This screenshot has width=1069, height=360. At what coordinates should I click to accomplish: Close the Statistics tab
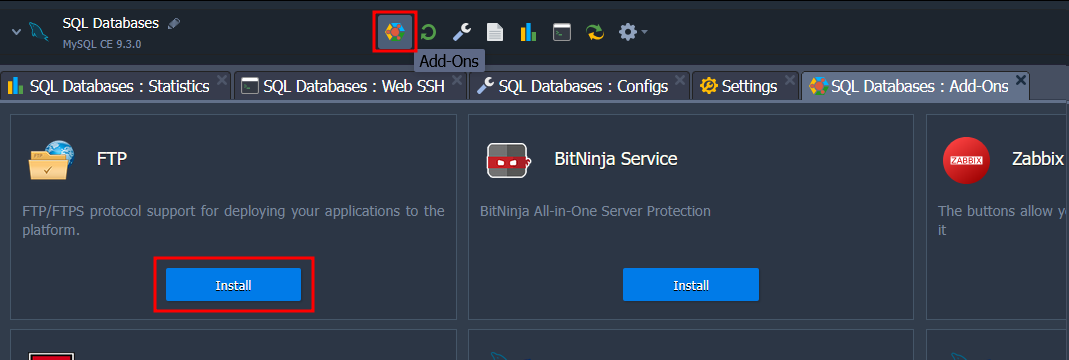(x=222, y=80)
